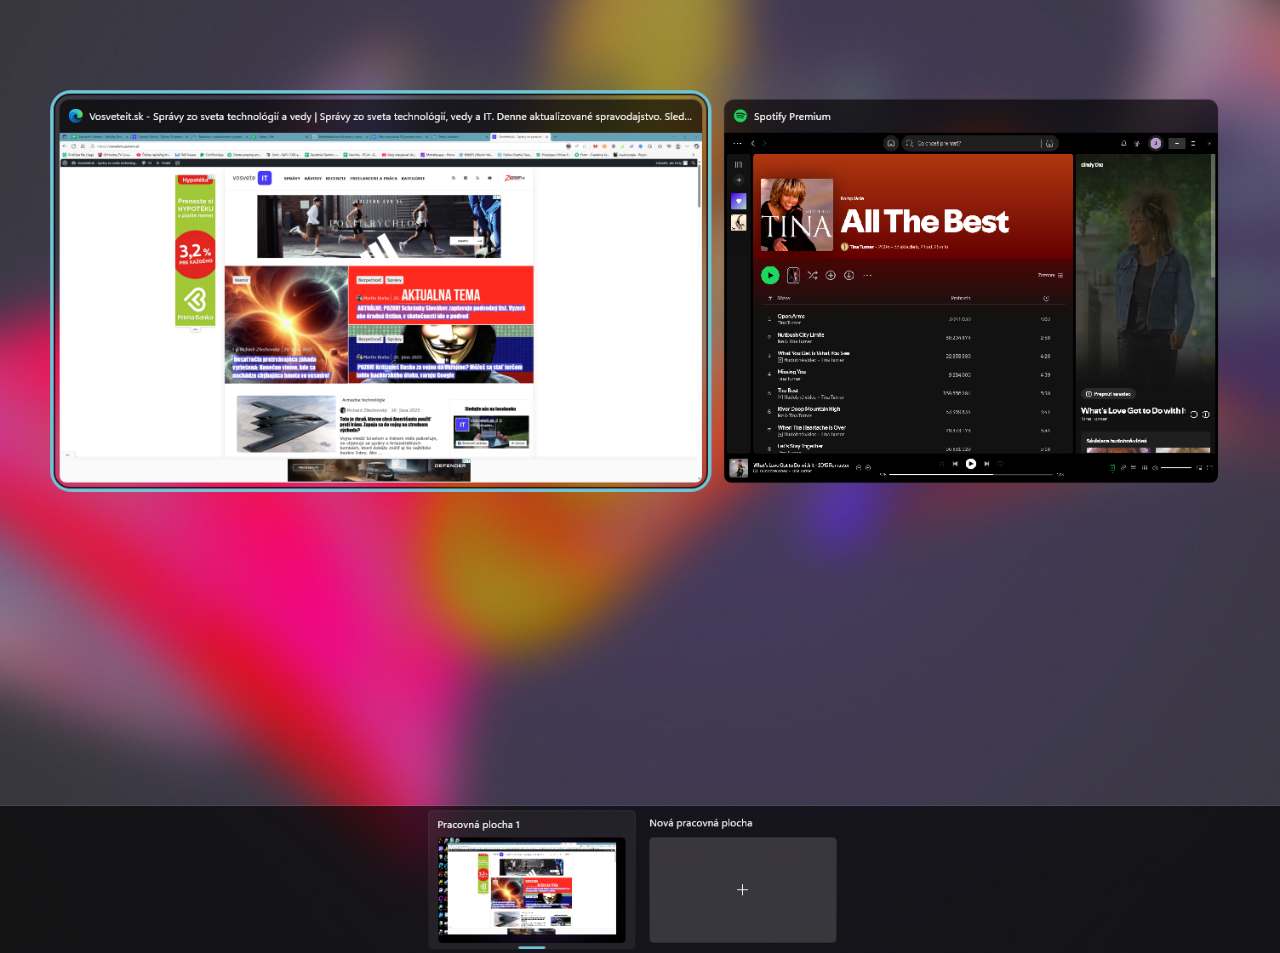
Task: Click the Spotify logo icon in the window title
Action: (740, 116)
